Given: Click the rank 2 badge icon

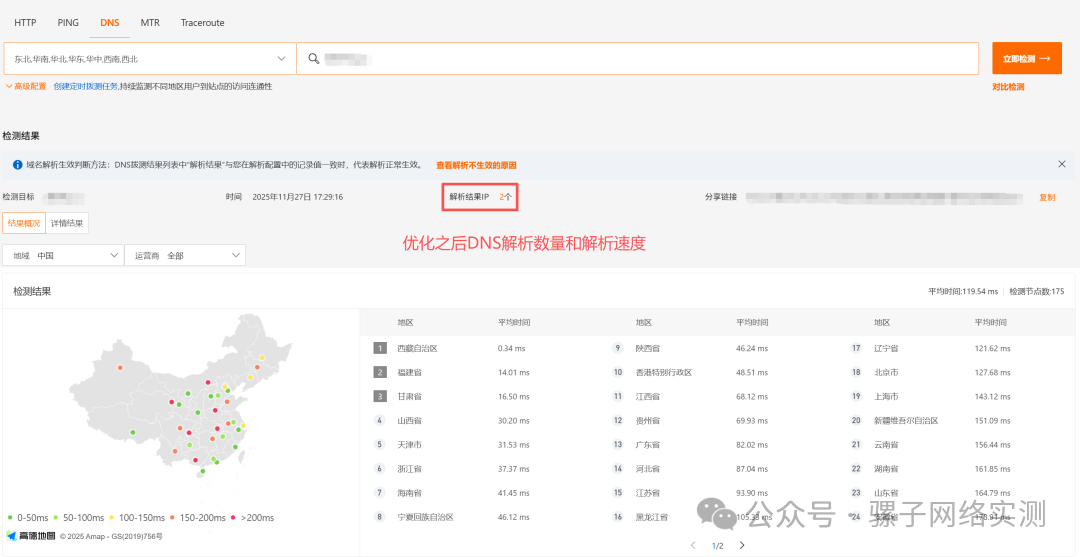Looking at the screenshot, I should coord(380,372).
